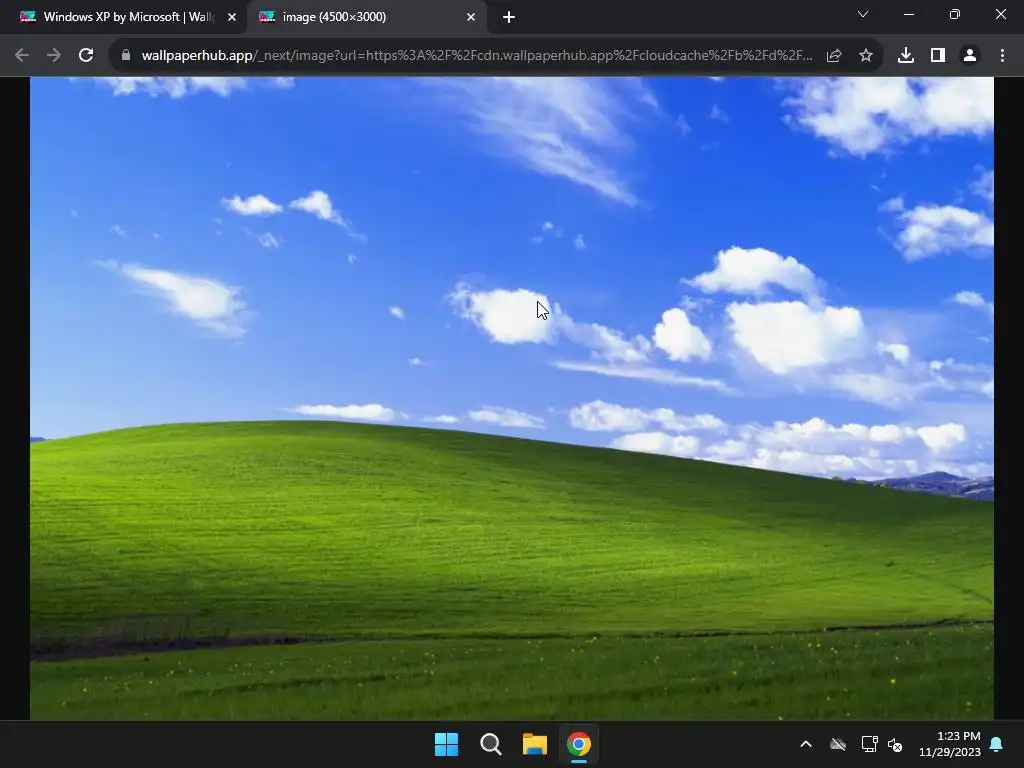Open network status tray icon
Screen dimensions: 1024x768
[869, 744]
